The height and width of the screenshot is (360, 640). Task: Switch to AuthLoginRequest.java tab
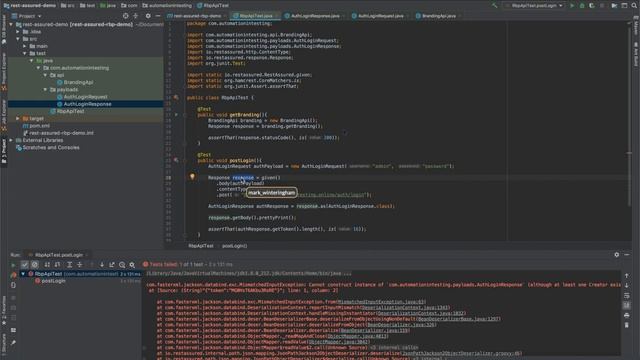380,16
